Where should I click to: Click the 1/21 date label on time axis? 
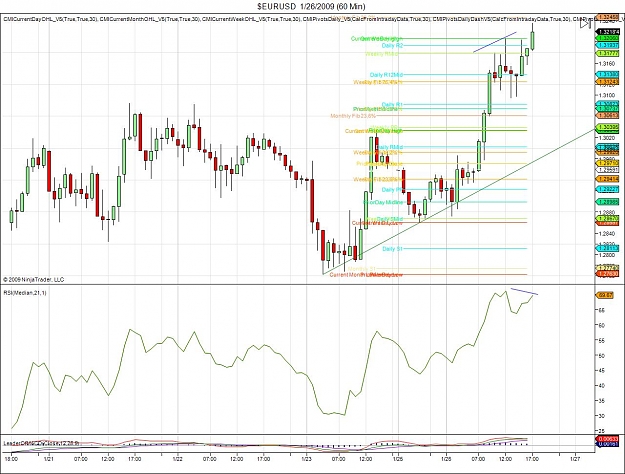(49, 459)
